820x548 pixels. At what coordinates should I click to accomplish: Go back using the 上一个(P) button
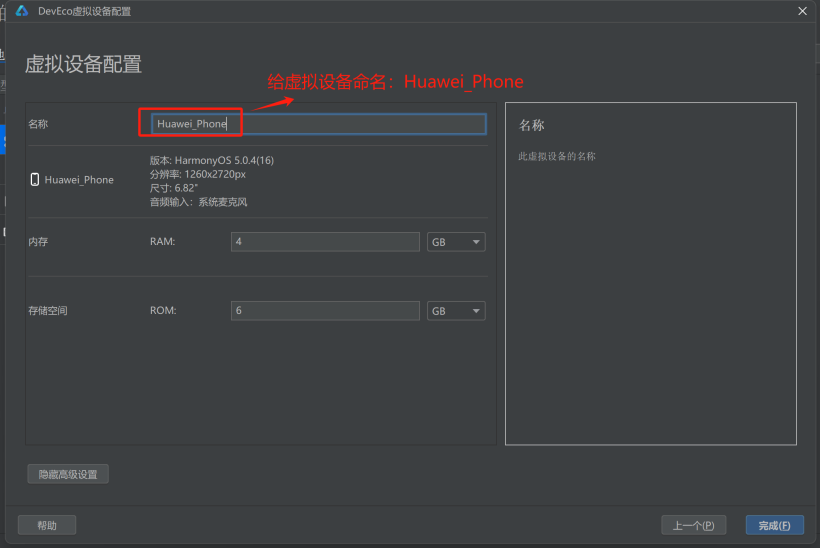point(693,525)
